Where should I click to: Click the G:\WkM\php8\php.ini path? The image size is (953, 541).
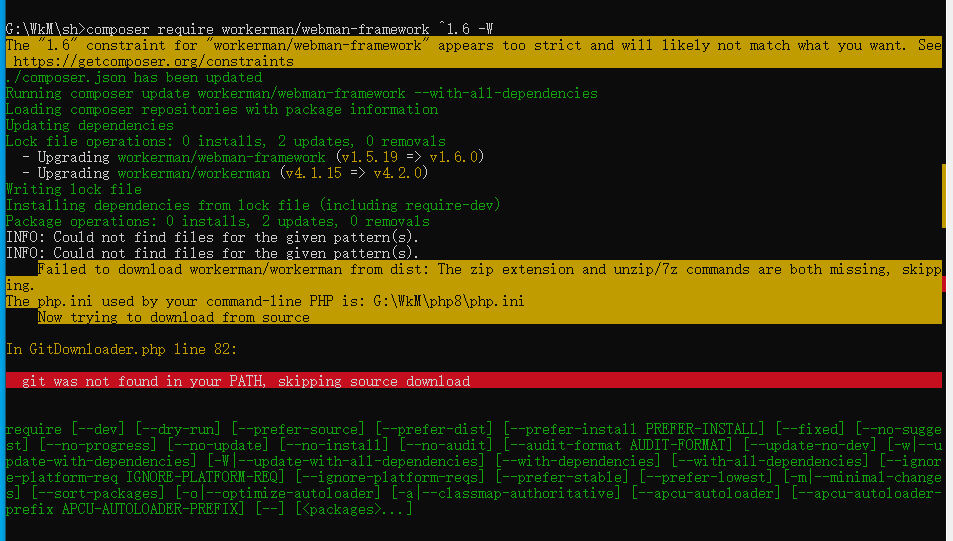pyautogui.click(x=448, y=302)
